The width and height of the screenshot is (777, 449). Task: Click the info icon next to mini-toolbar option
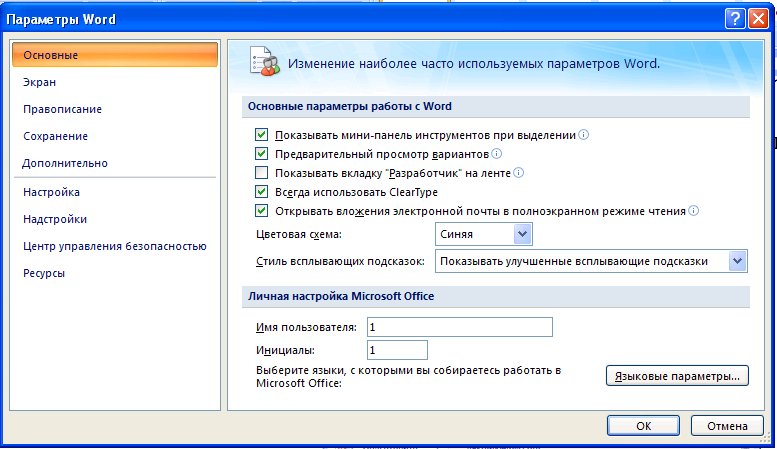584,135
